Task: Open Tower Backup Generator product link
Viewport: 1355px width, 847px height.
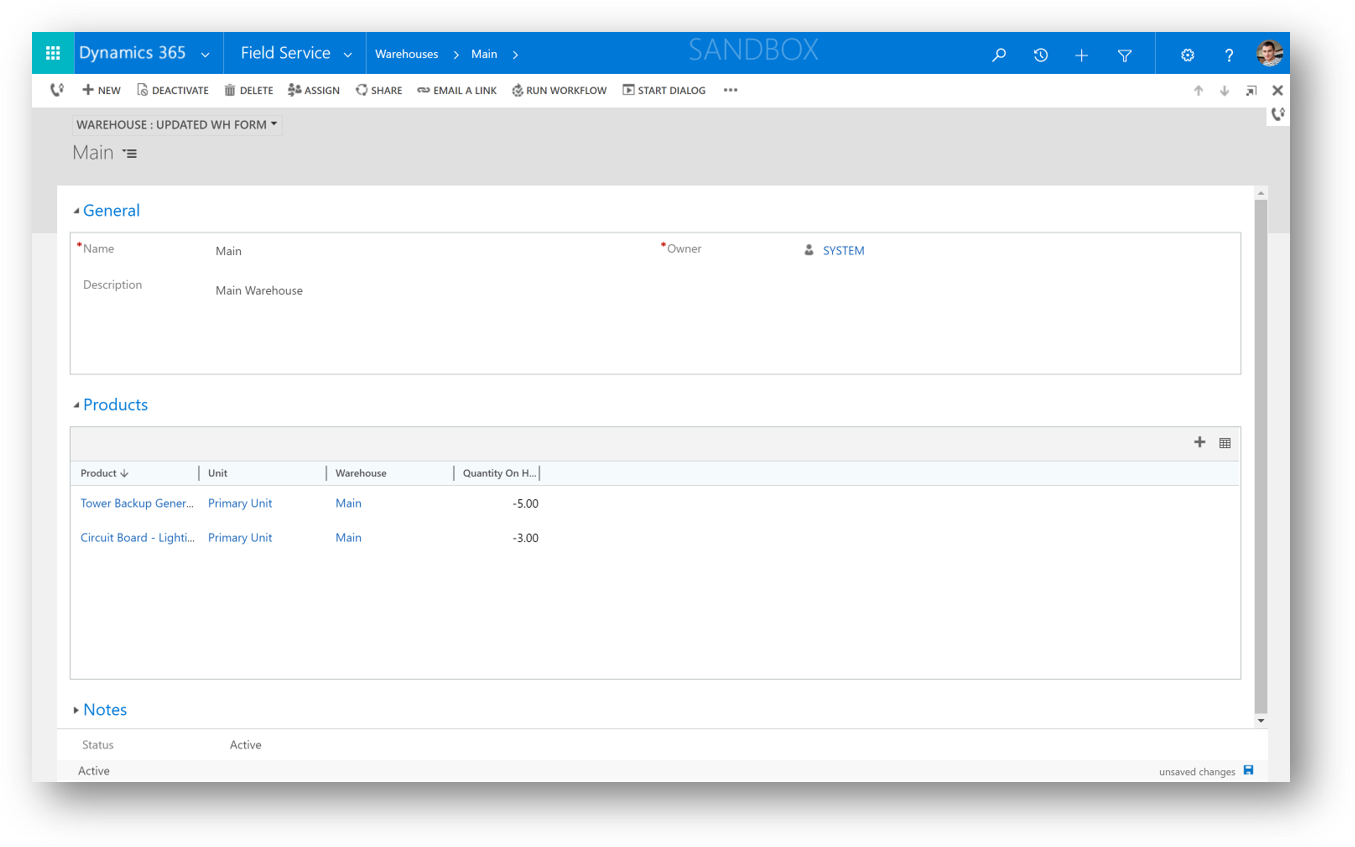Action: click(137, 503)
